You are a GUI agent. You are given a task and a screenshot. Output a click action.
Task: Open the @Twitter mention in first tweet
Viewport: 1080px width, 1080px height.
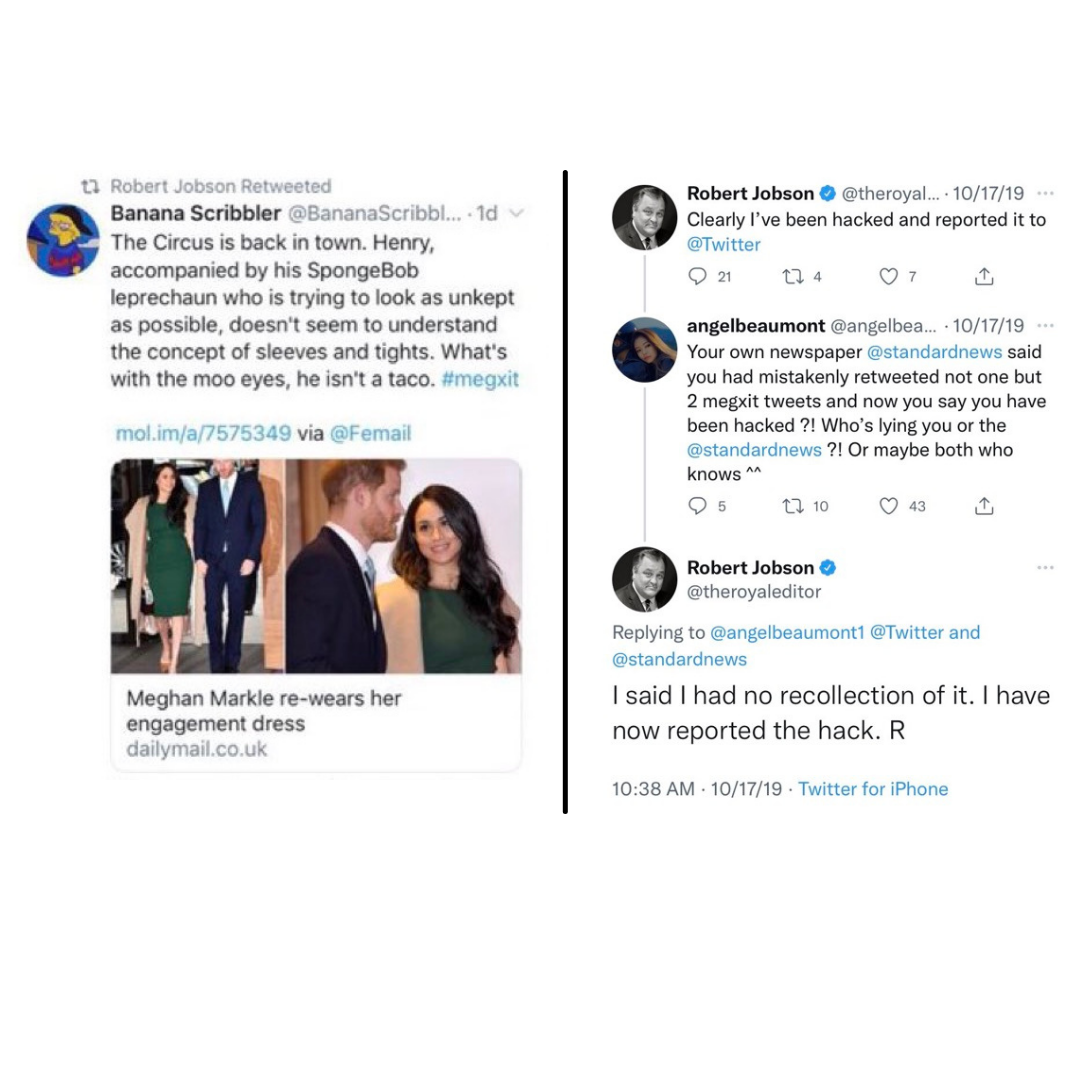coord(723,245)
